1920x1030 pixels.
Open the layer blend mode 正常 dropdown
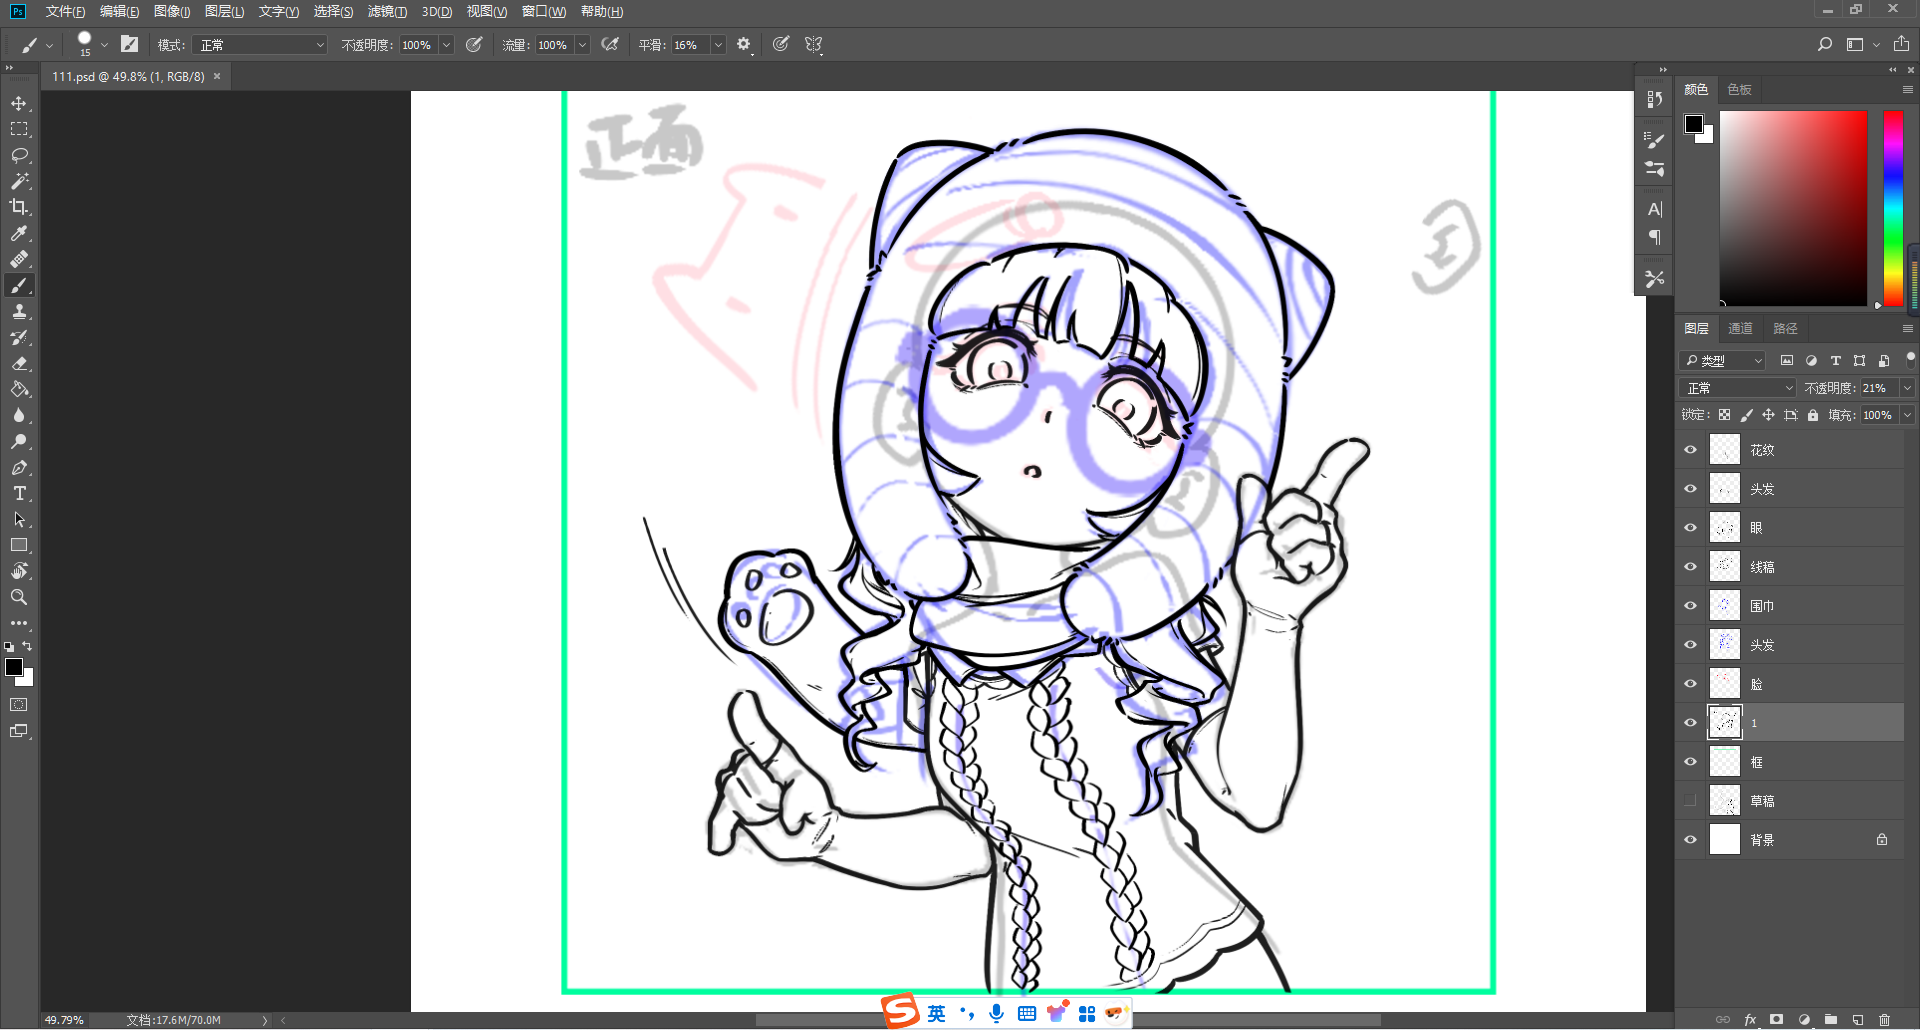(1738, 388)
